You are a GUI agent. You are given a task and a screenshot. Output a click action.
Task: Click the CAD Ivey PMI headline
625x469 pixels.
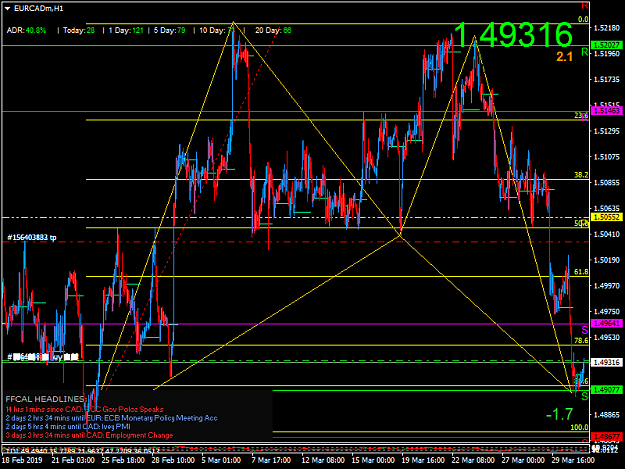pyautogui.click(x=68, y=427)
